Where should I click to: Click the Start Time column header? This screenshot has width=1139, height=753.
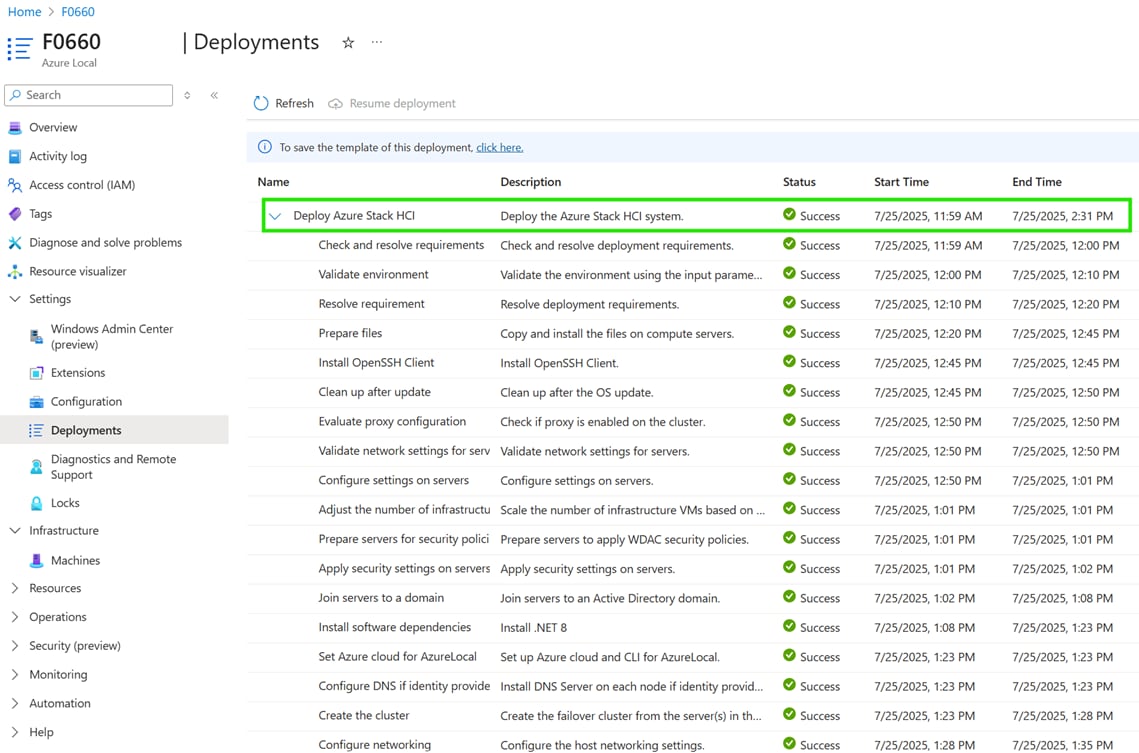(901, 182)
